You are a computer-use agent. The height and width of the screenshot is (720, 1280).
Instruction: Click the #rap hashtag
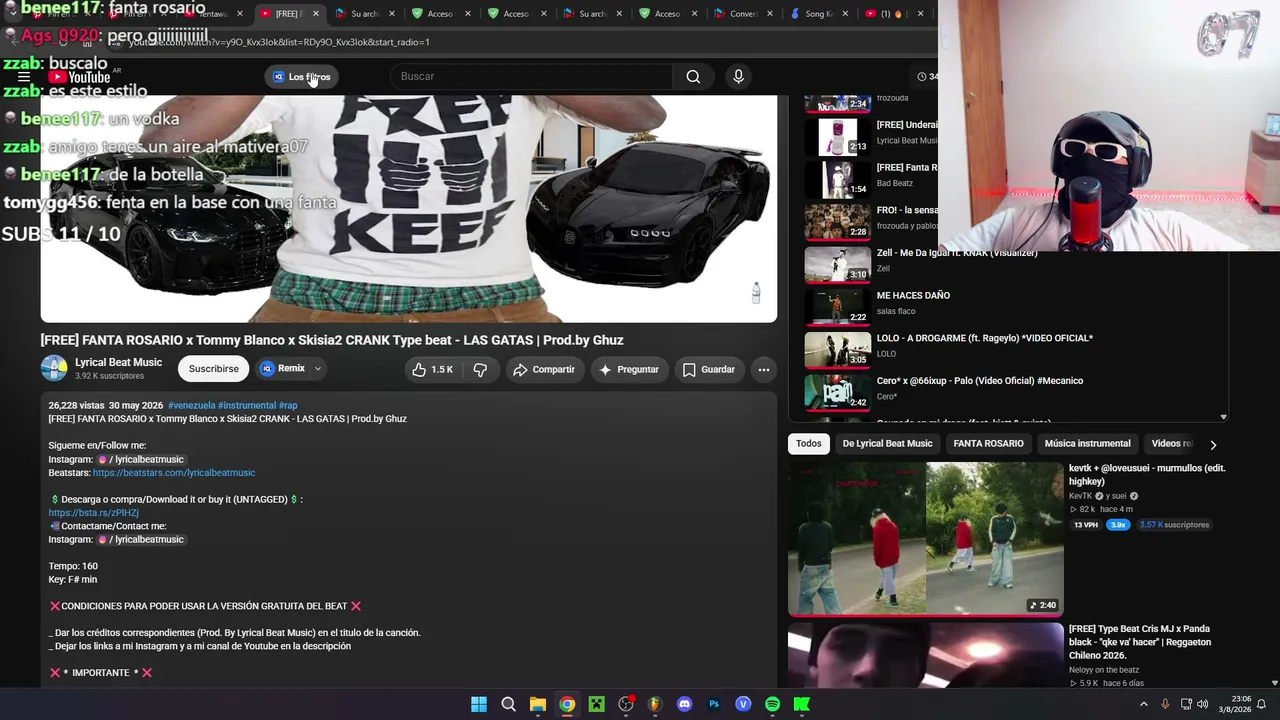coord(288,406)
